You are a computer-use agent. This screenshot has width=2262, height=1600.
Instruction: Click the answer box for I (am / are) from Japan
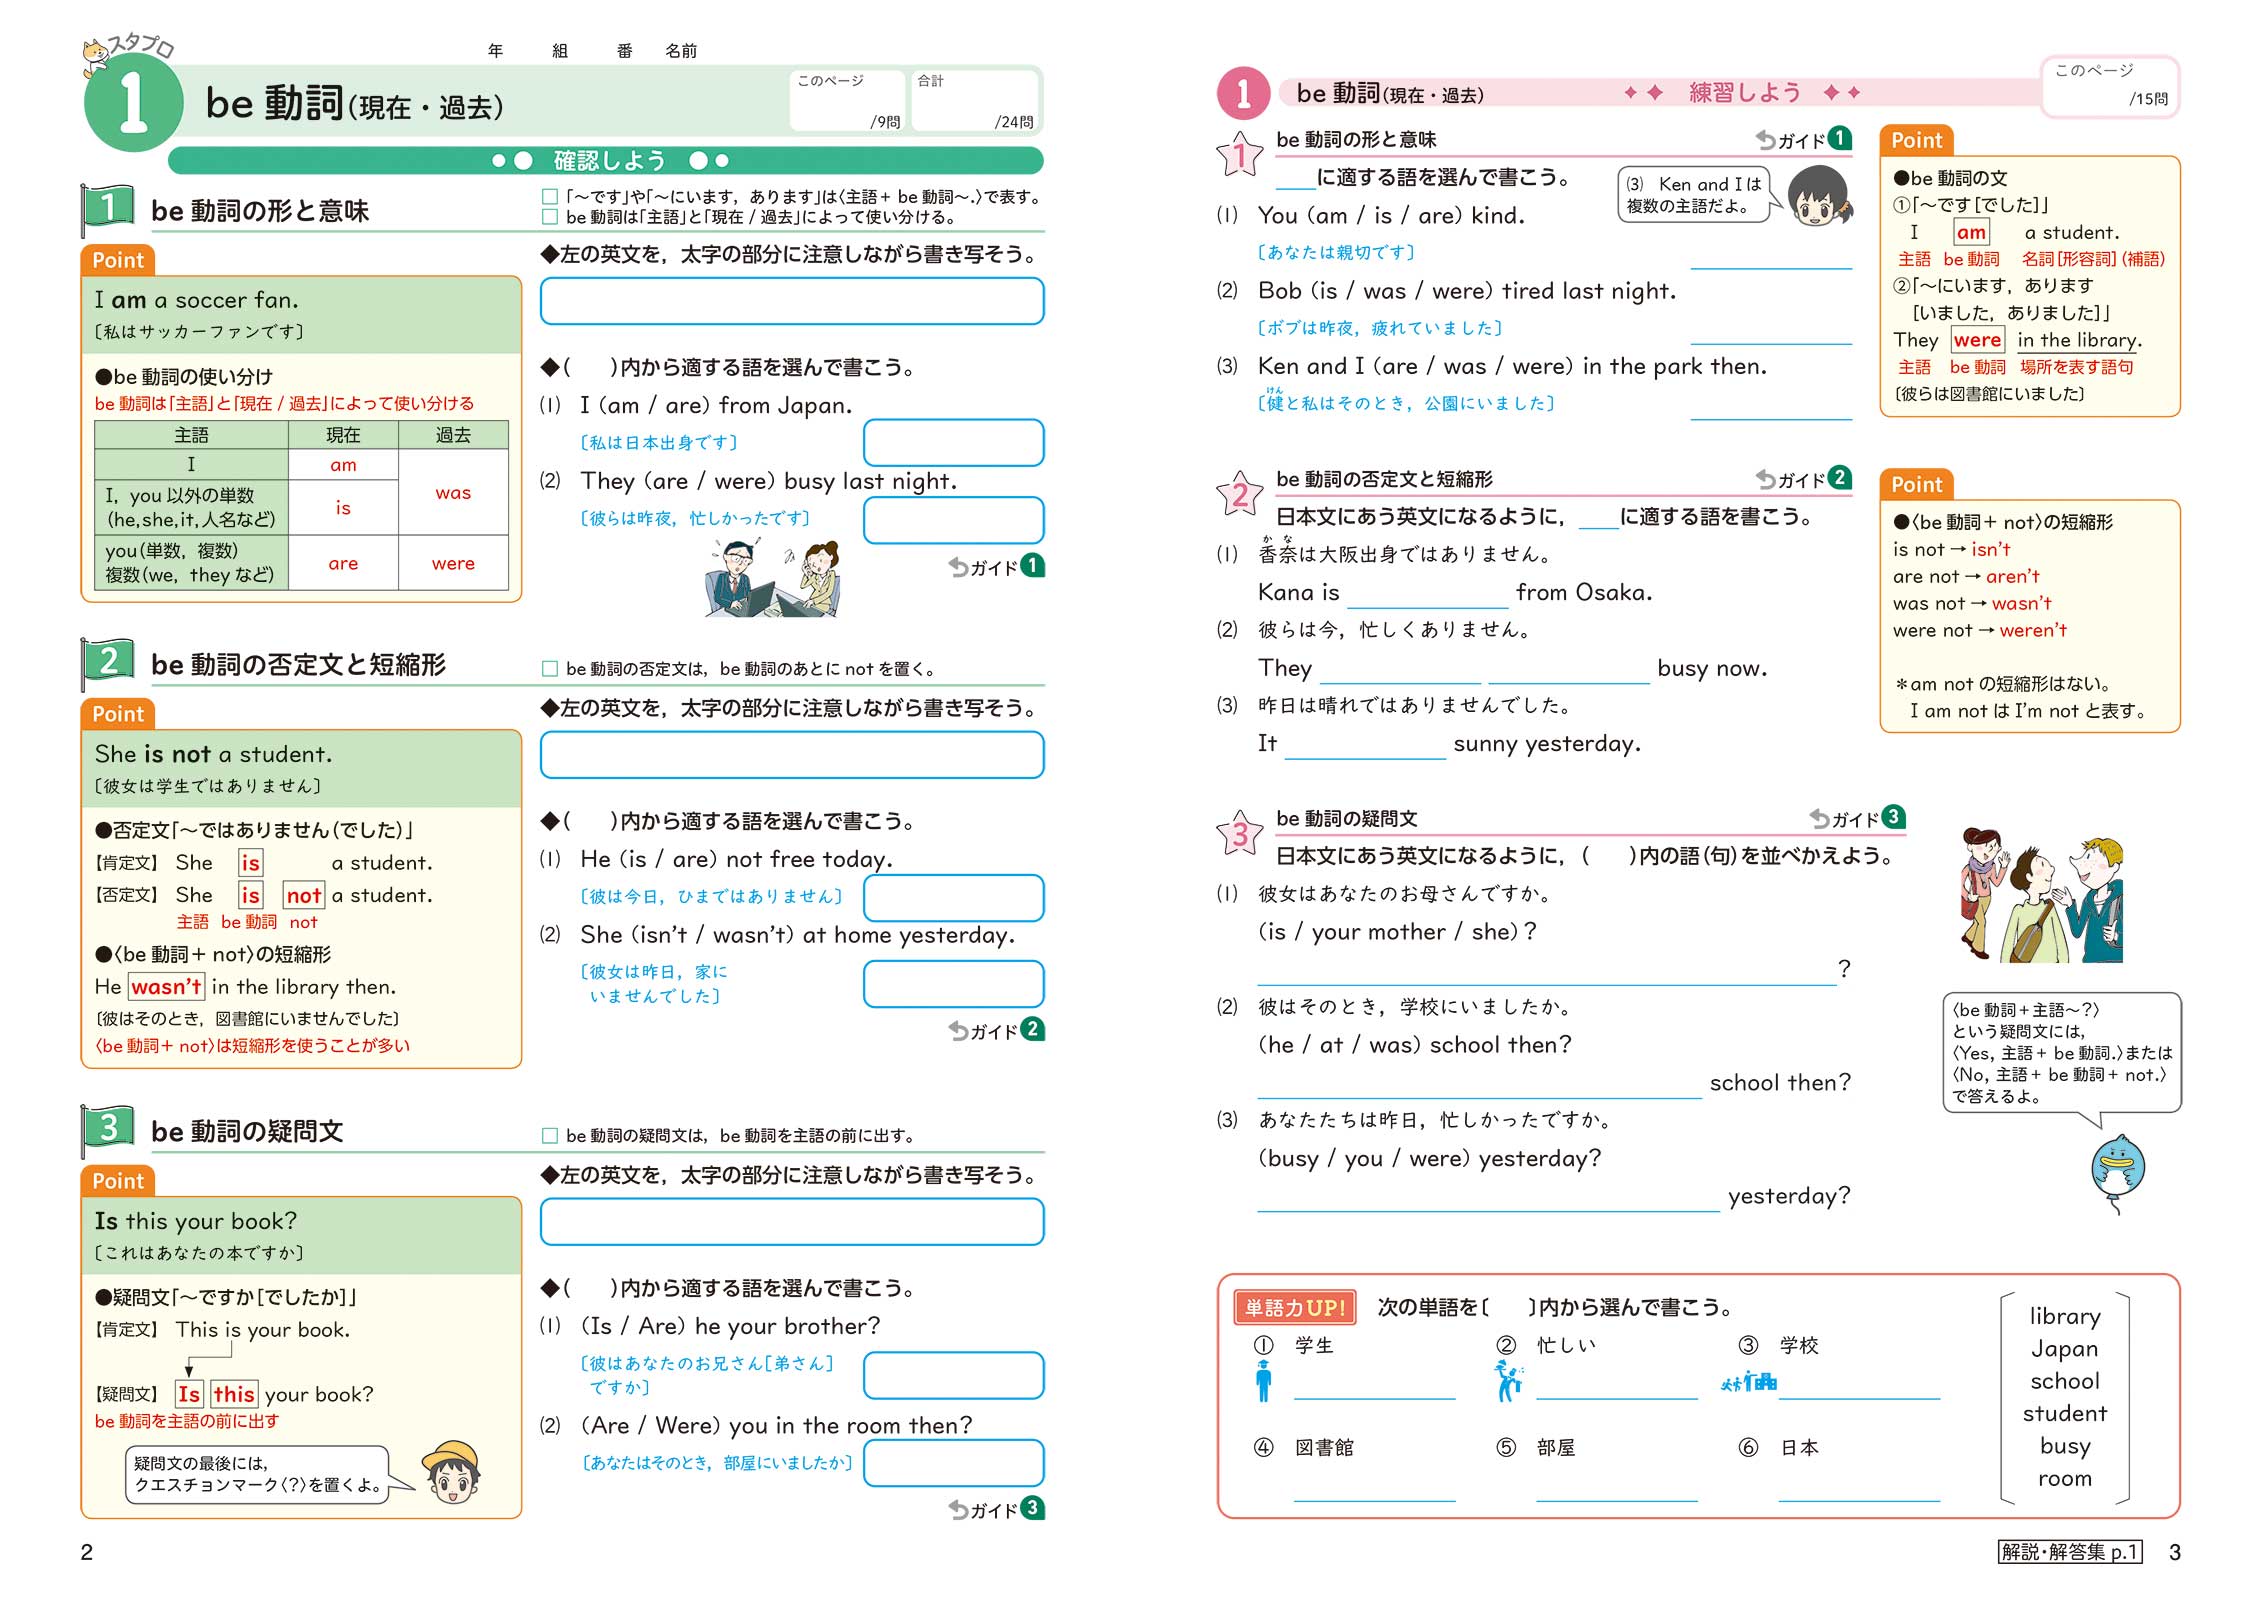click(x=953, y=442)
